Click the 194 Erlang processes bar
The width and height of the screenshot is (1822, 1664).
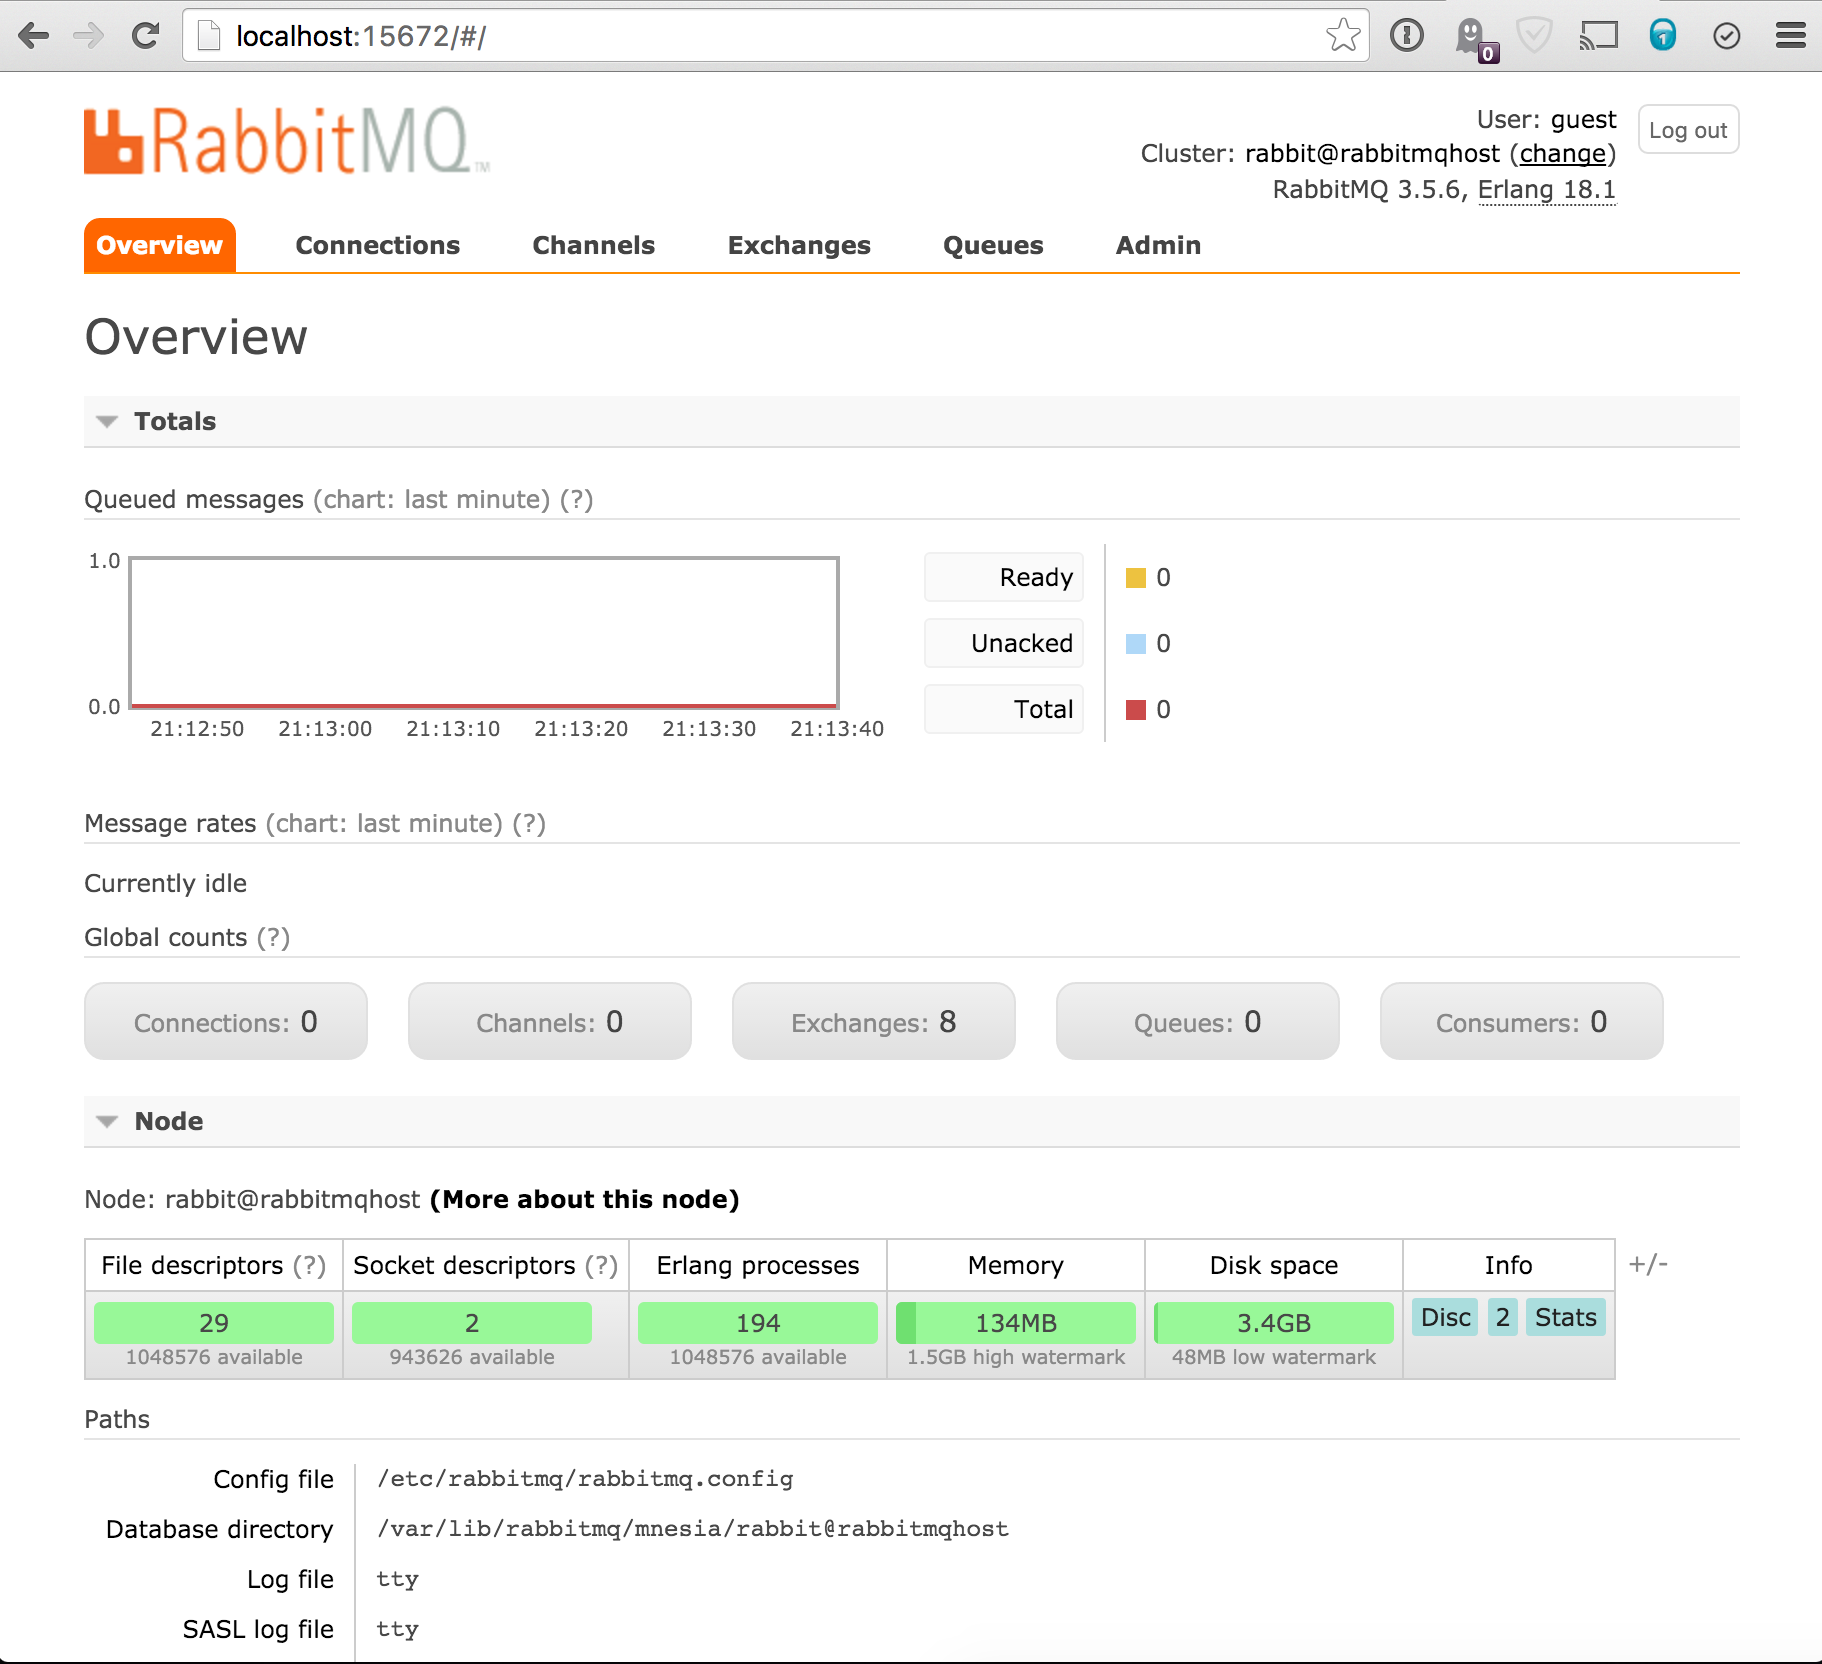[x=758, y=1323]
